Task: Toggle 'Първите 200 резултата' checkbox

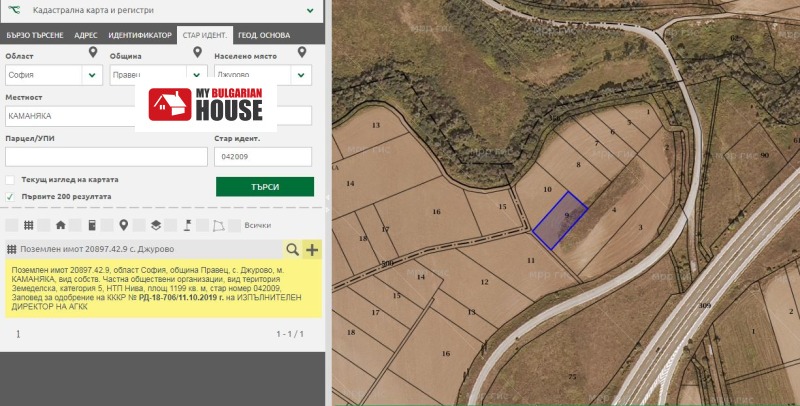Action: [x=11, y=197]
